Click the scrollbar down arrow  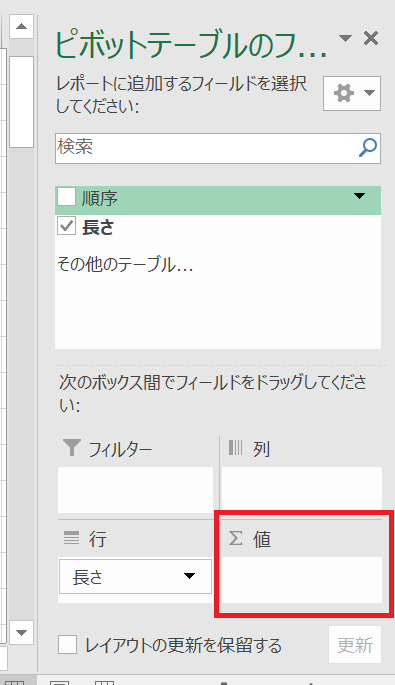click(x=21, y=632)
